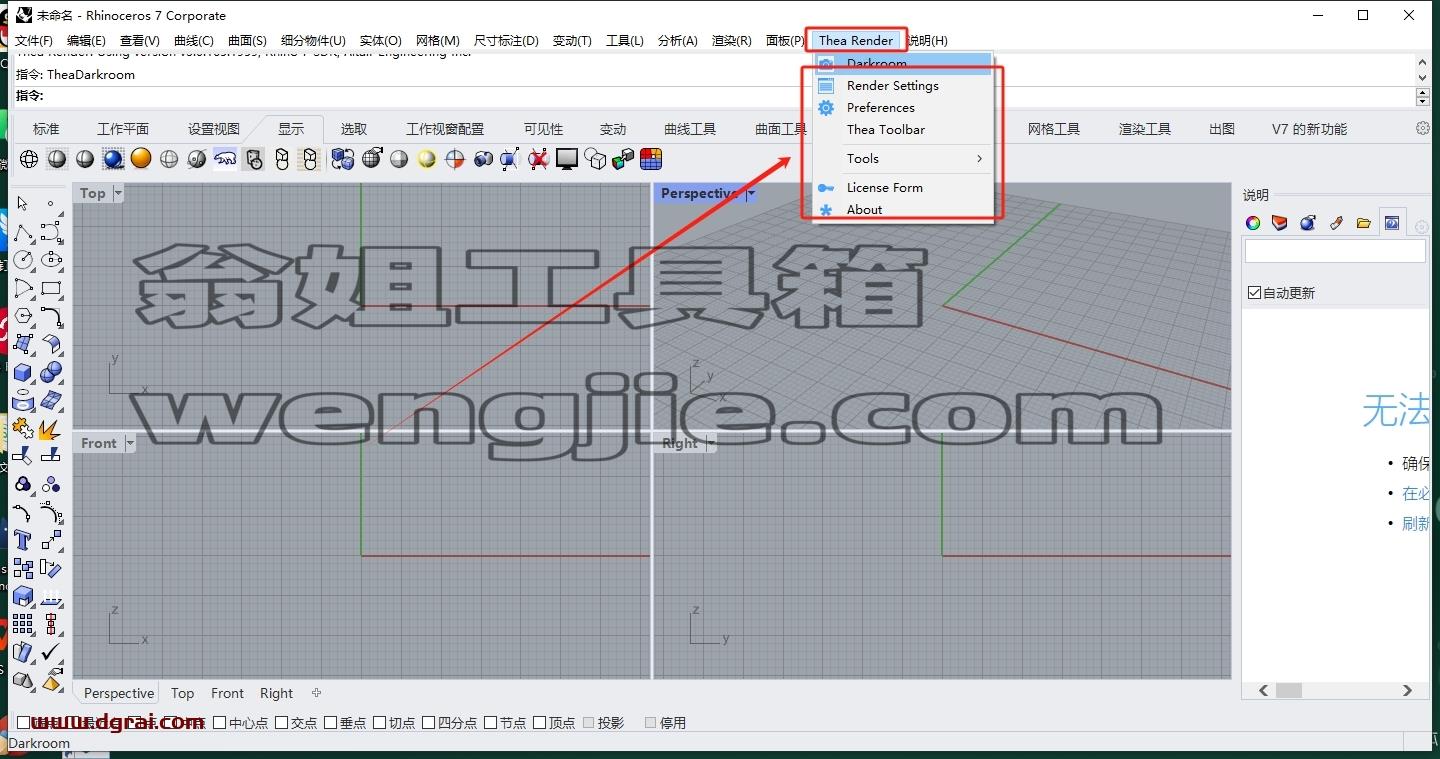Click About in Thea Render menu
The height and width of the screenshot is (759, 1440).
point(902,210)
